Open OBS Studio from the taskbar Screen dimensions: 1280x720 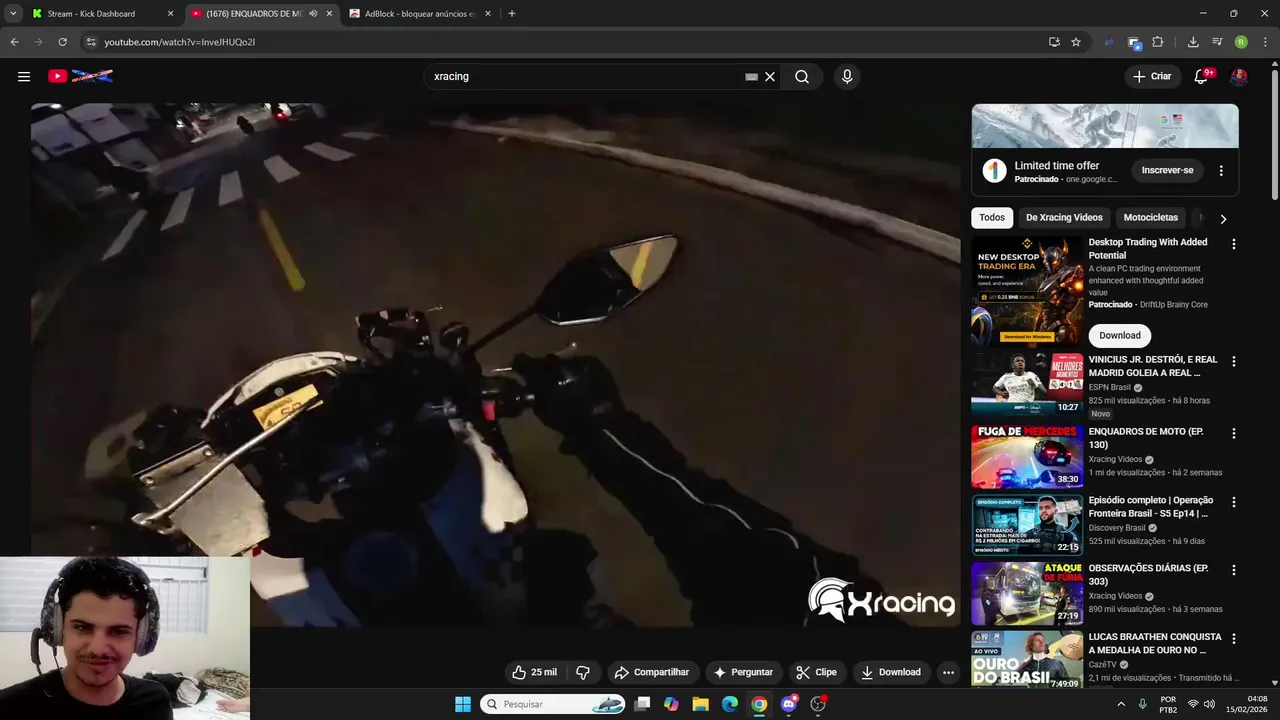(x=818, y=704)
